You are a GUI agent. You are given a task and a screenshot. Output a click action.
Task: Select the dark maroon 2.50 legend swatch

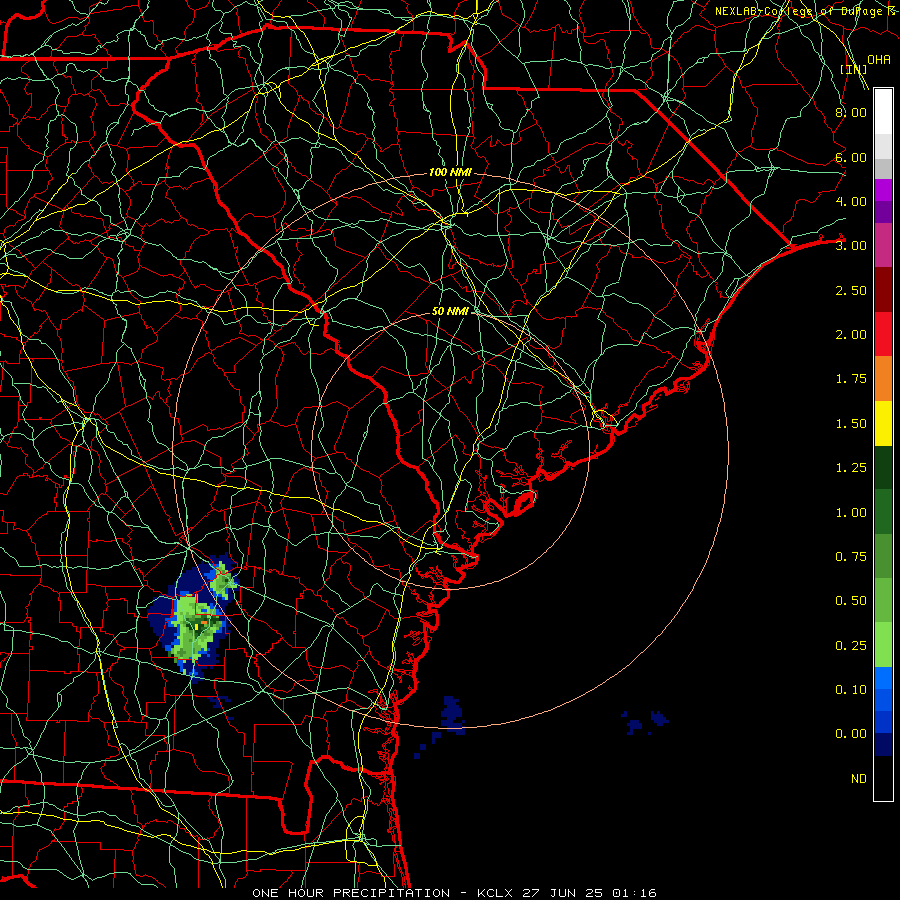tap(883, 290)
